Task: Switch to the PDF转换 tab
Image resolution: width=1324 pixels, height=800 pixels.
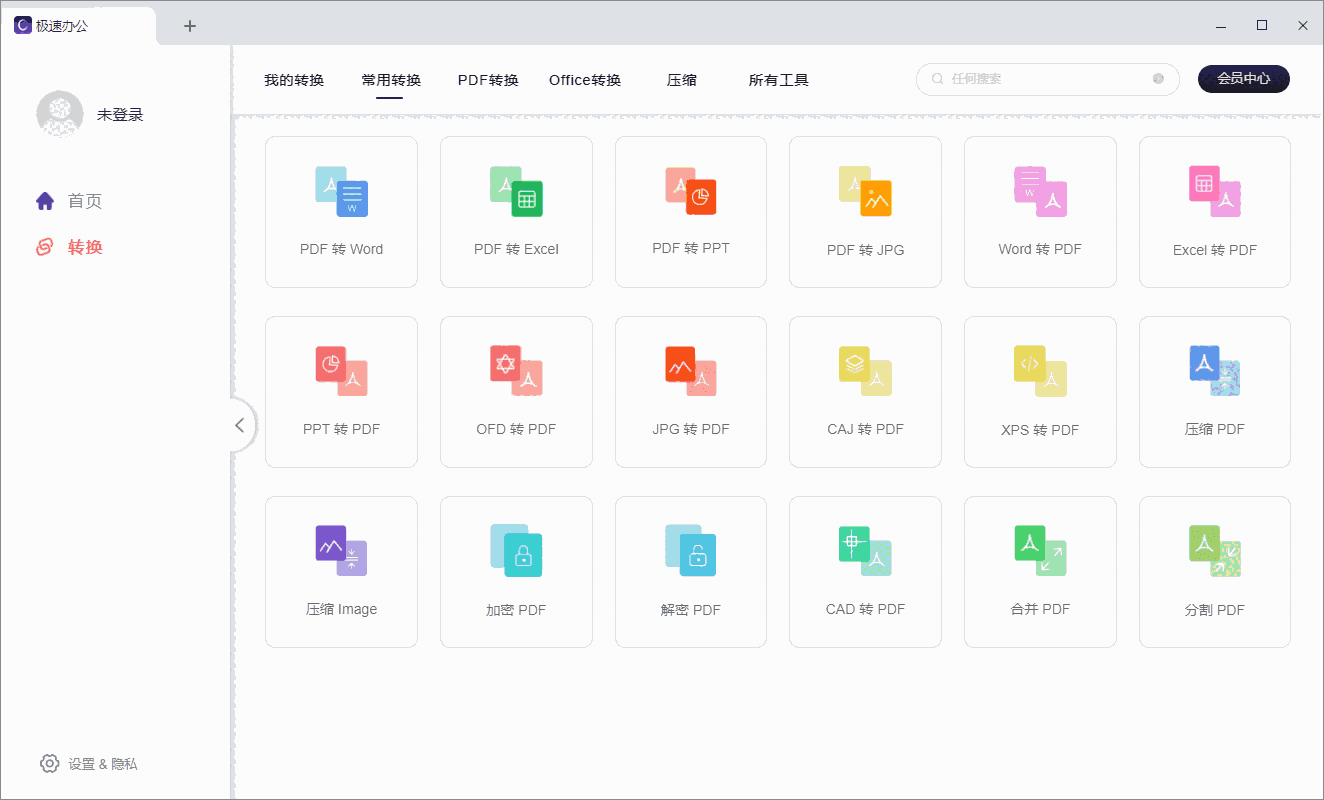Action: pos(488,80)
